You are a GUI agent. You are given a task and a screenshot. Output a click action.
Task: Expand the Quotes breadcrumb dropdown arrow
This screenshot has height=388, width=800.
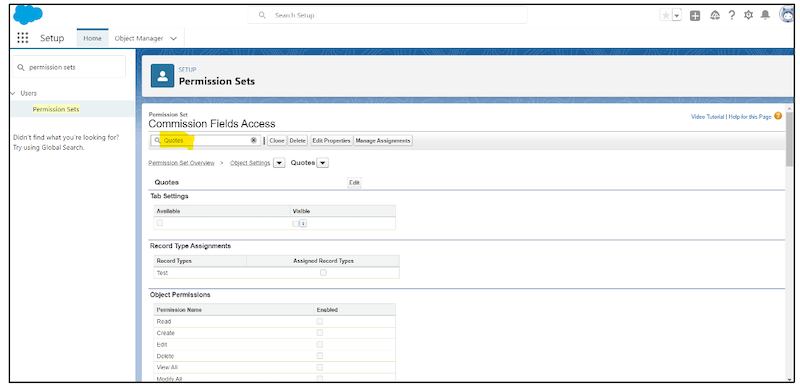click(323, 163)
